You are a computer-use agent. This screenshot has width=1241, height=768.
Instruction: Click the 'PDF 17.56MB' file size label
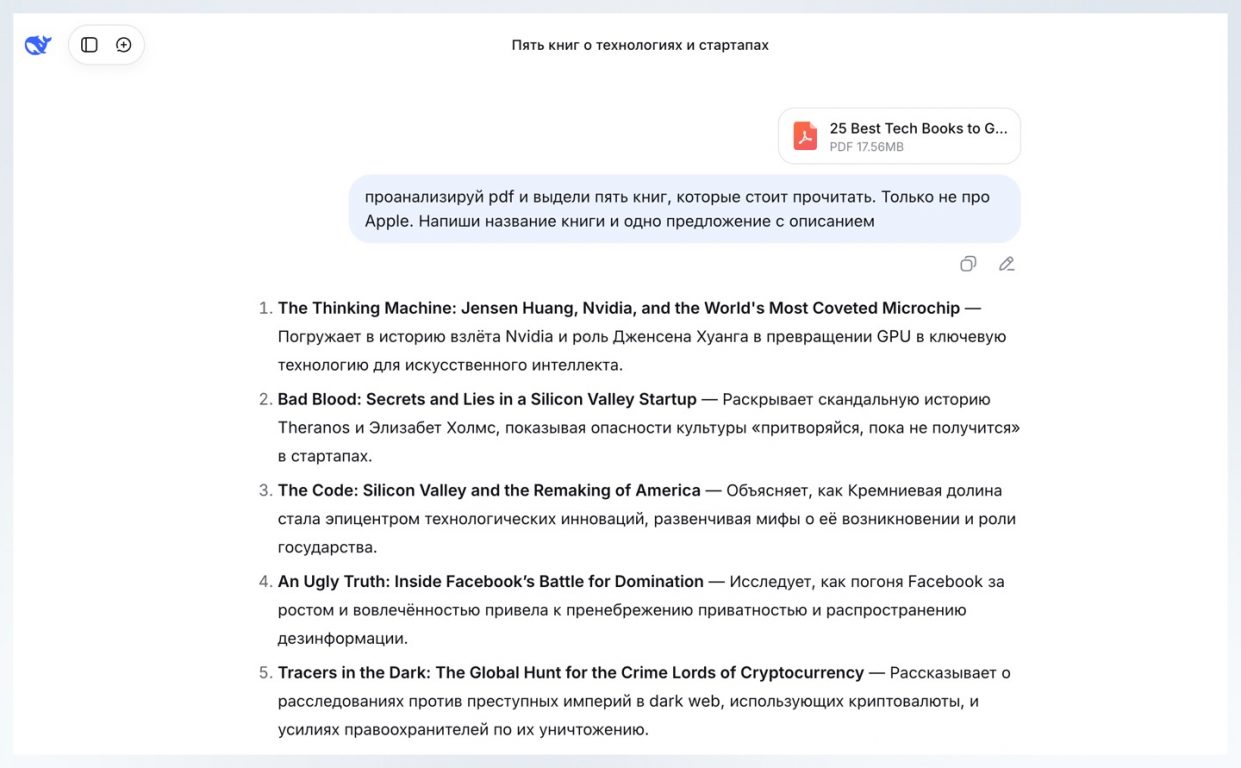[x=866, y=147]
